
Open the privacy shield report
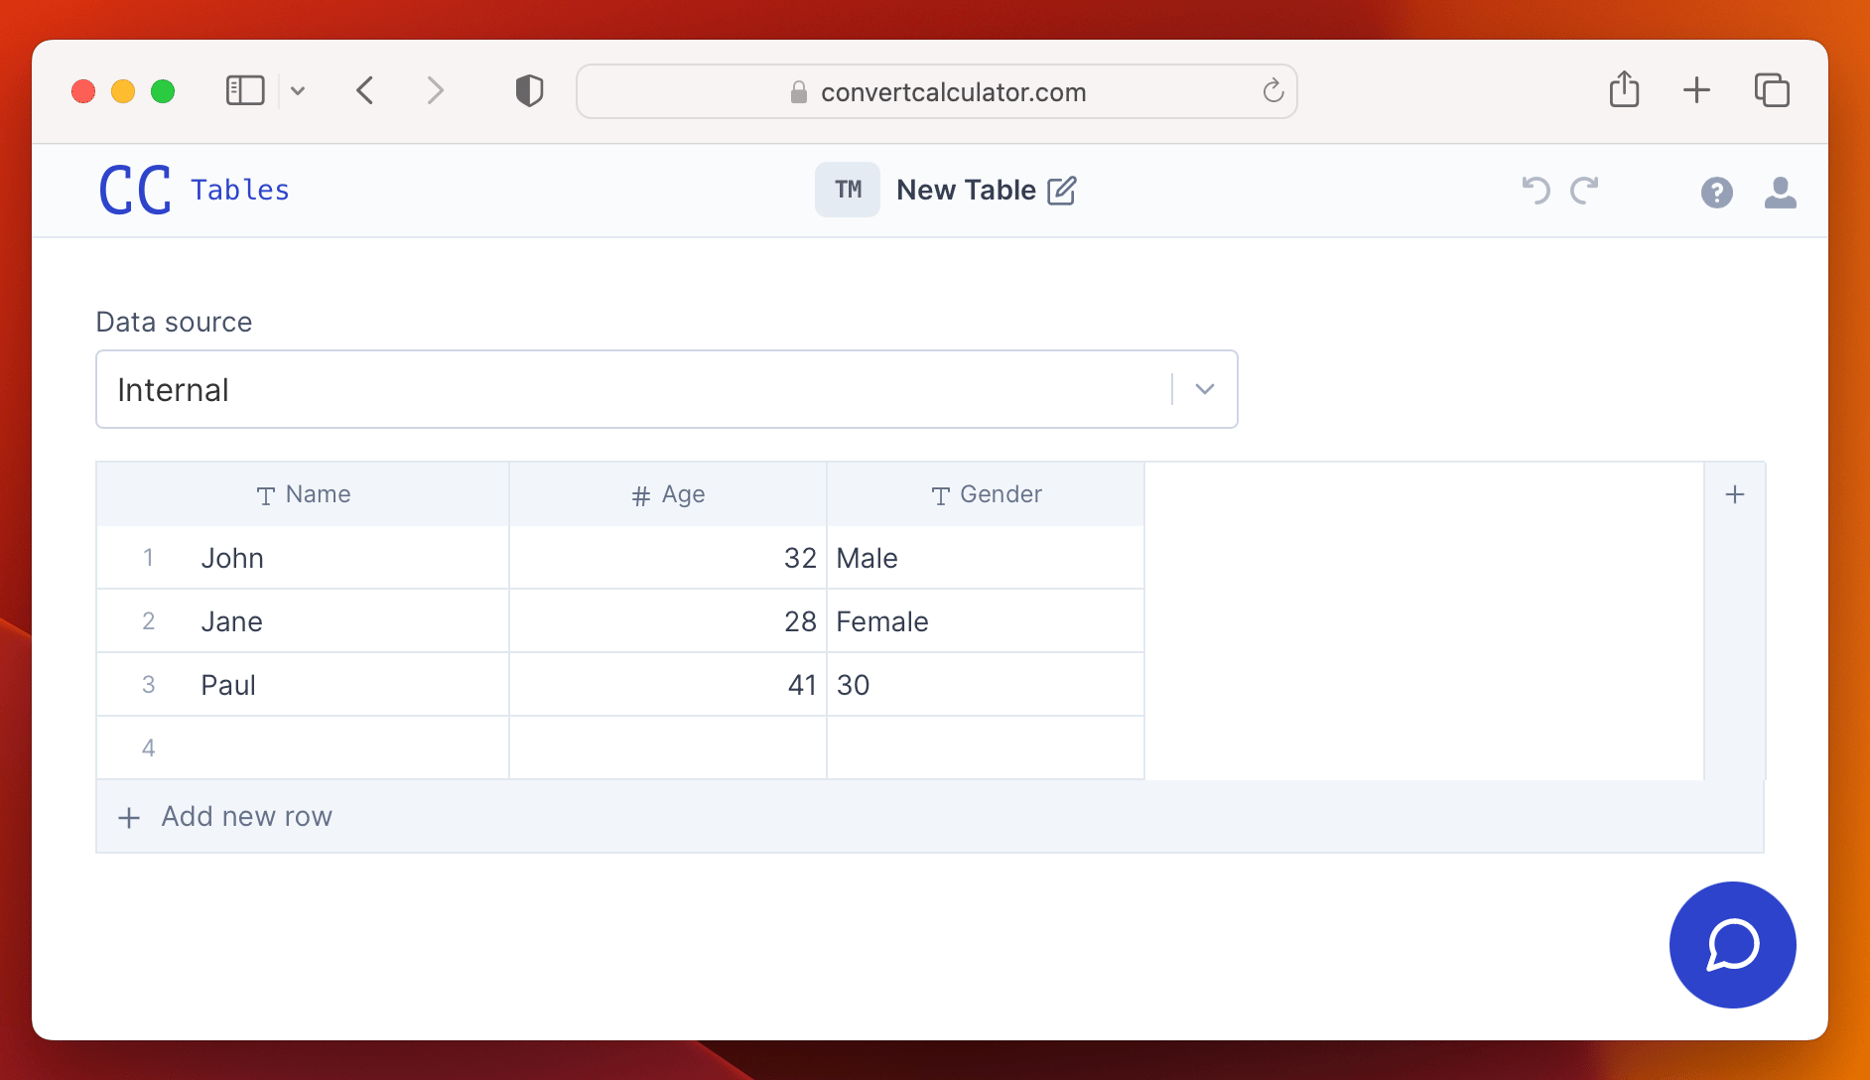point(529,91)
